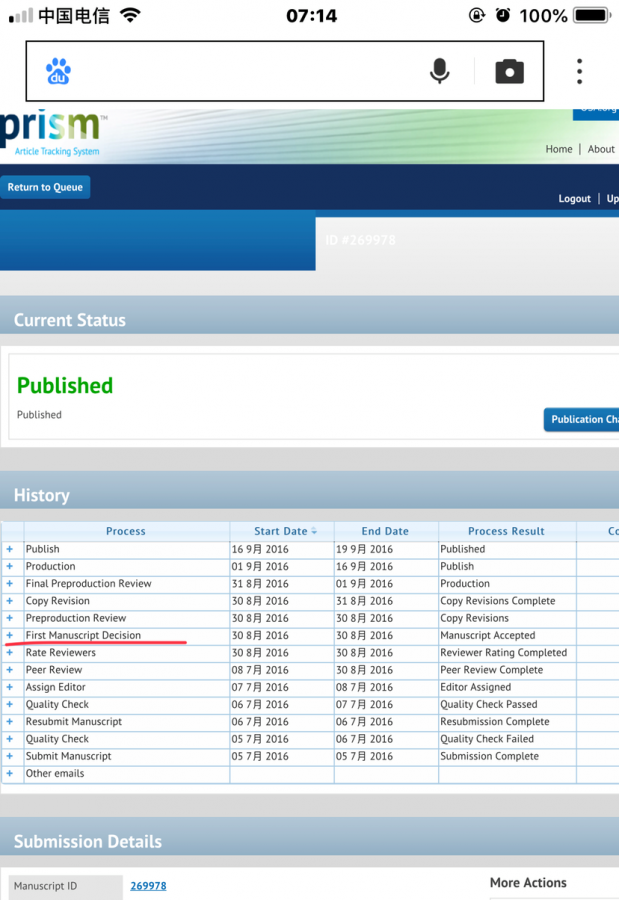Expand the Publish history row
The height and width of the screenshot is (900, 619).
coord(11,549)
